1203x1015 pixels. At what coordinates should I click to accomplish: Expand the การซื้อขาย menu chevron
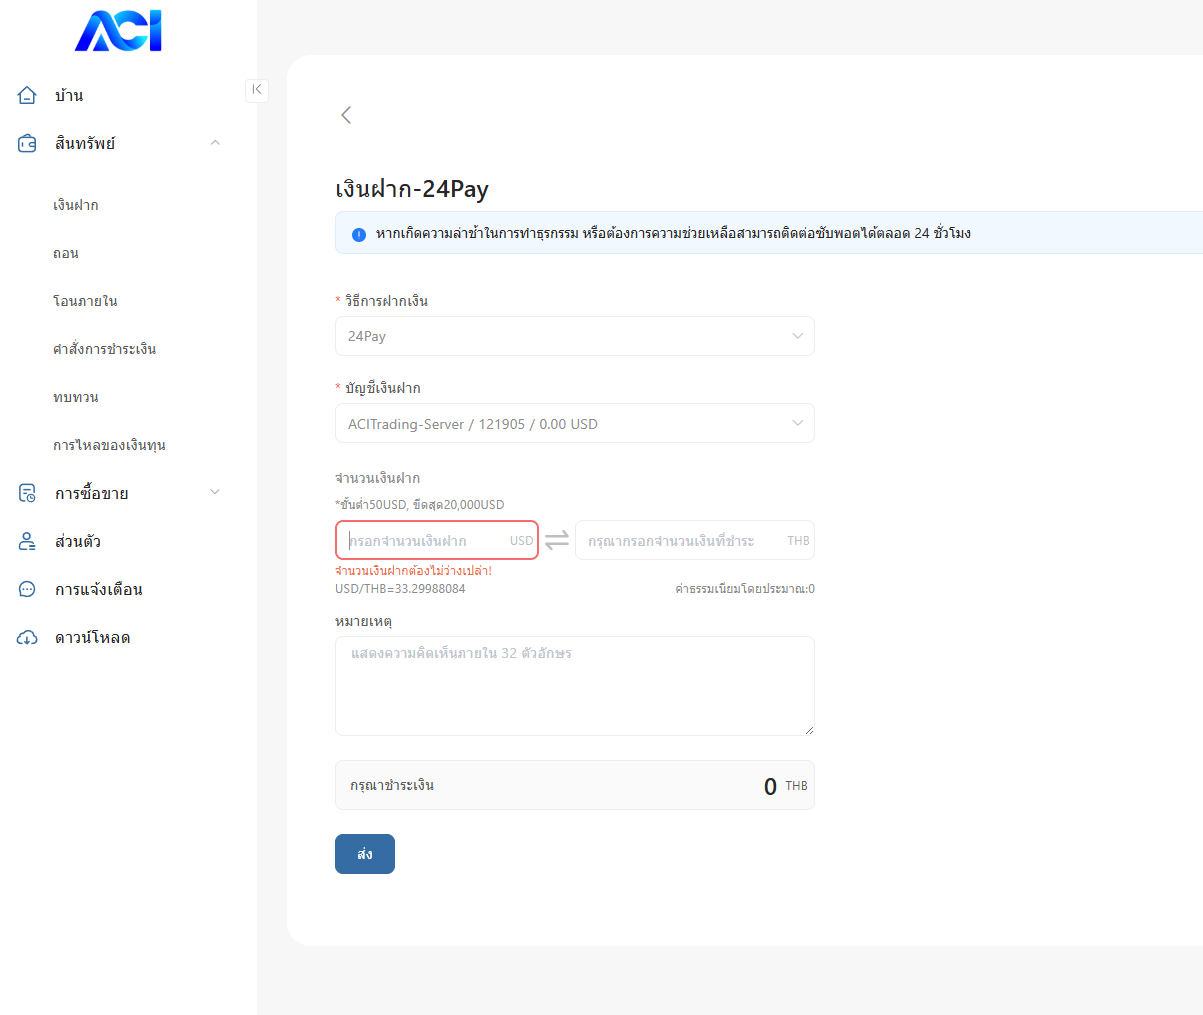coord(215,492)
